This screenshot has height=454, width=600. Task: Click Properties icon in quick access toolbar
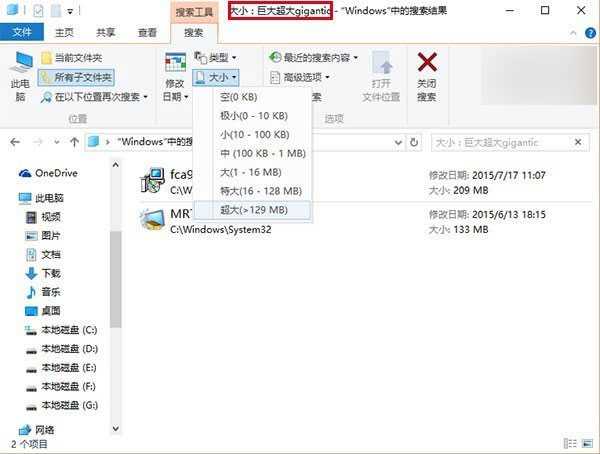[38, 11]
